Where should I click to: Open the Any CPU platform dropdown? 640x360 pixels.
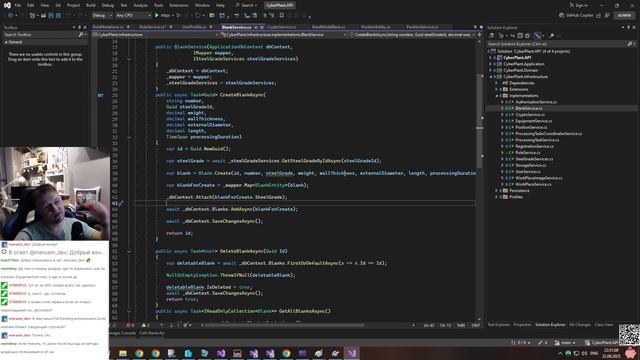pos(133,16)
